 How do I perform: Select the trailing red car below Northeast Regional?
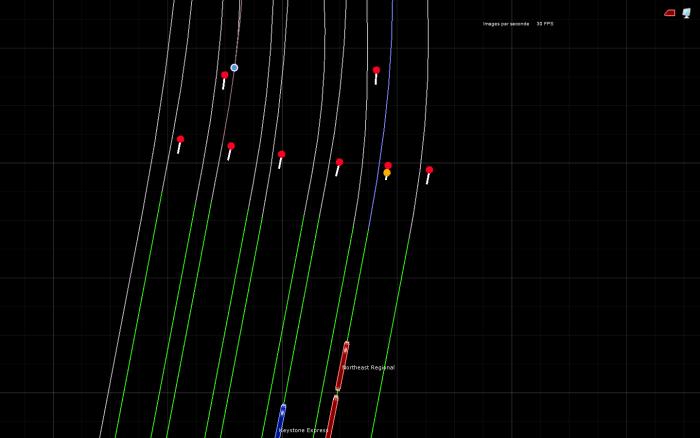(332, 416)
